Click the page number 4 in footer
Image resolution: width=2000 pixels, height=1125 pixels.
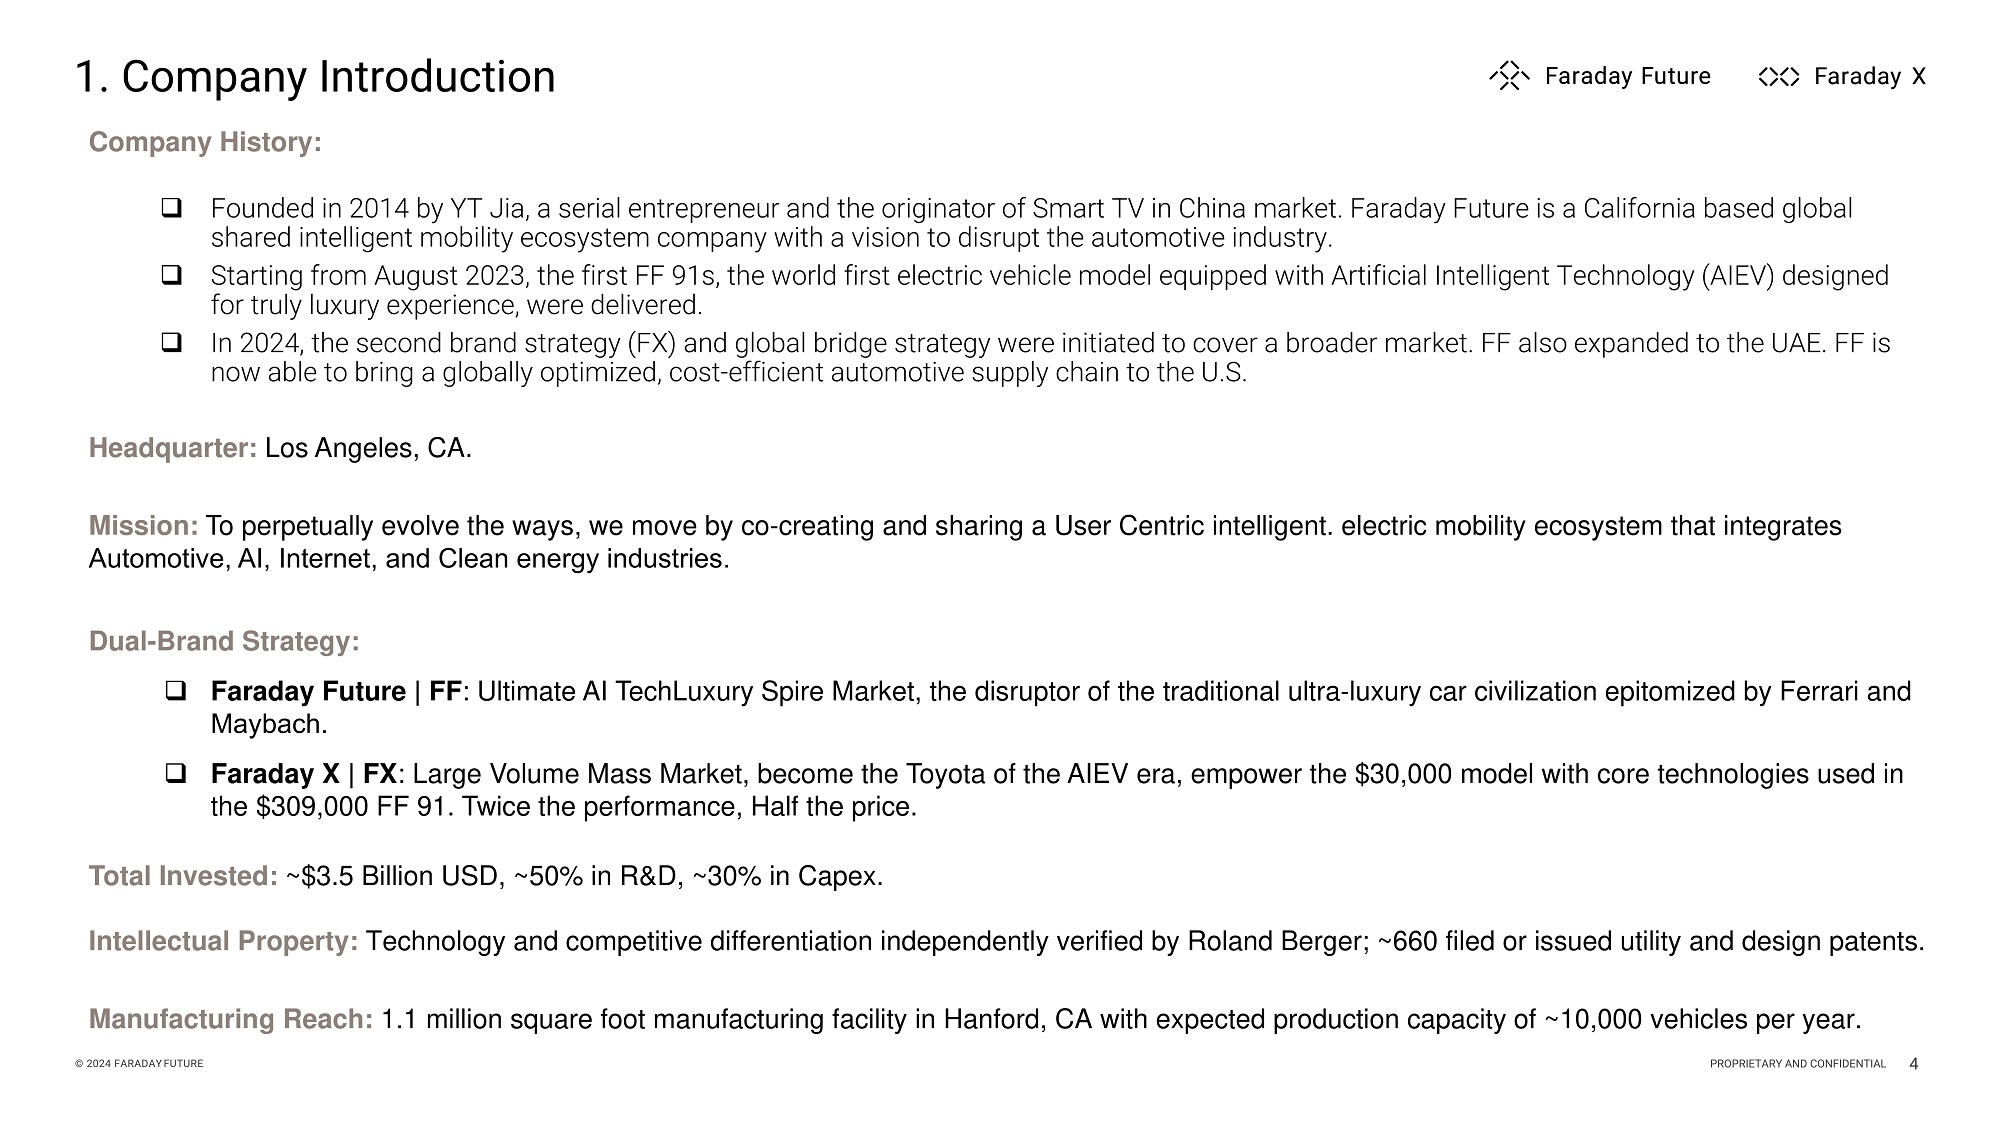pos(1913,1064)
